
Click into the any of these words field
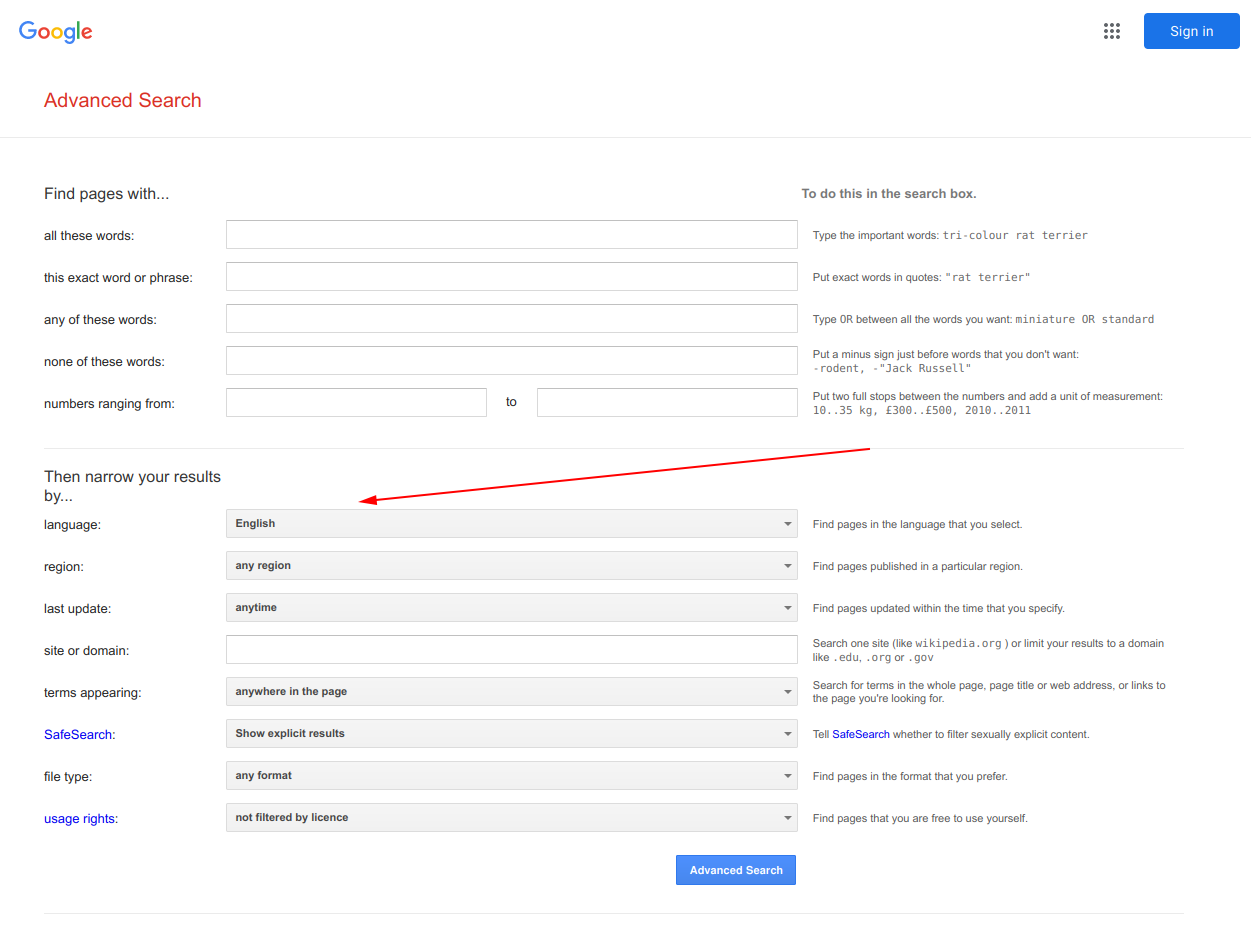click(x=512, y=319)
